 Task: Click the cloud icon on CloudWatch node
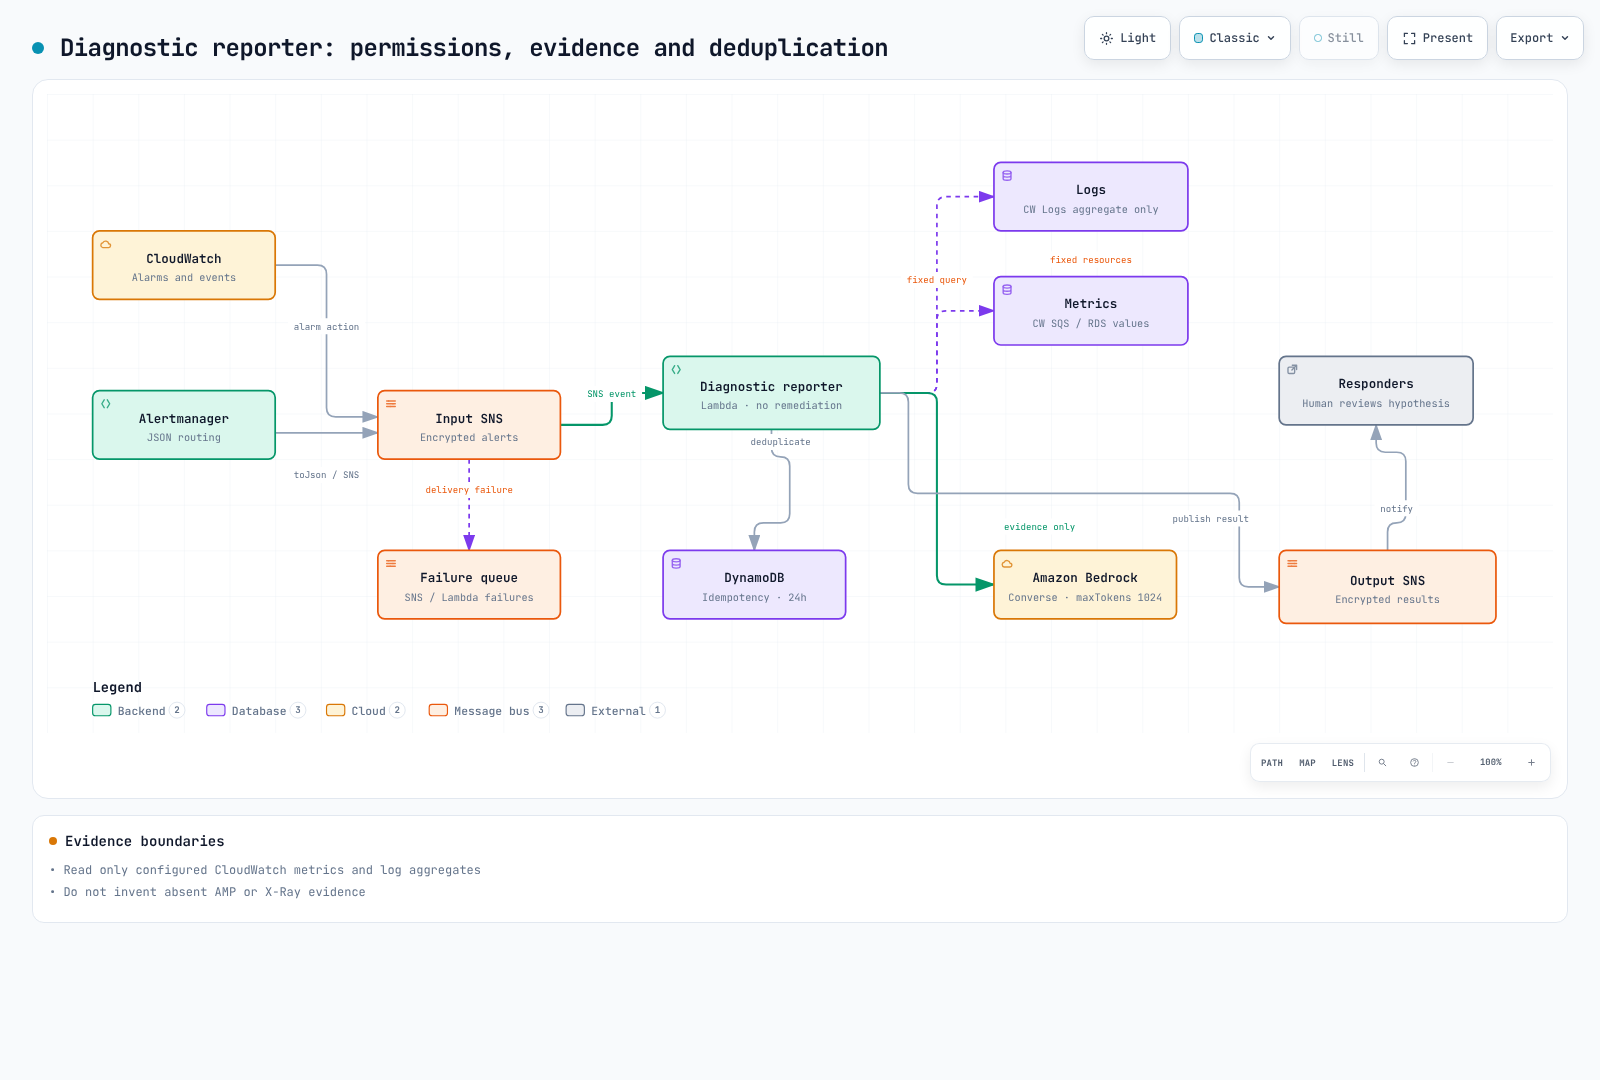pyautogui.click(x=106, y=245)
